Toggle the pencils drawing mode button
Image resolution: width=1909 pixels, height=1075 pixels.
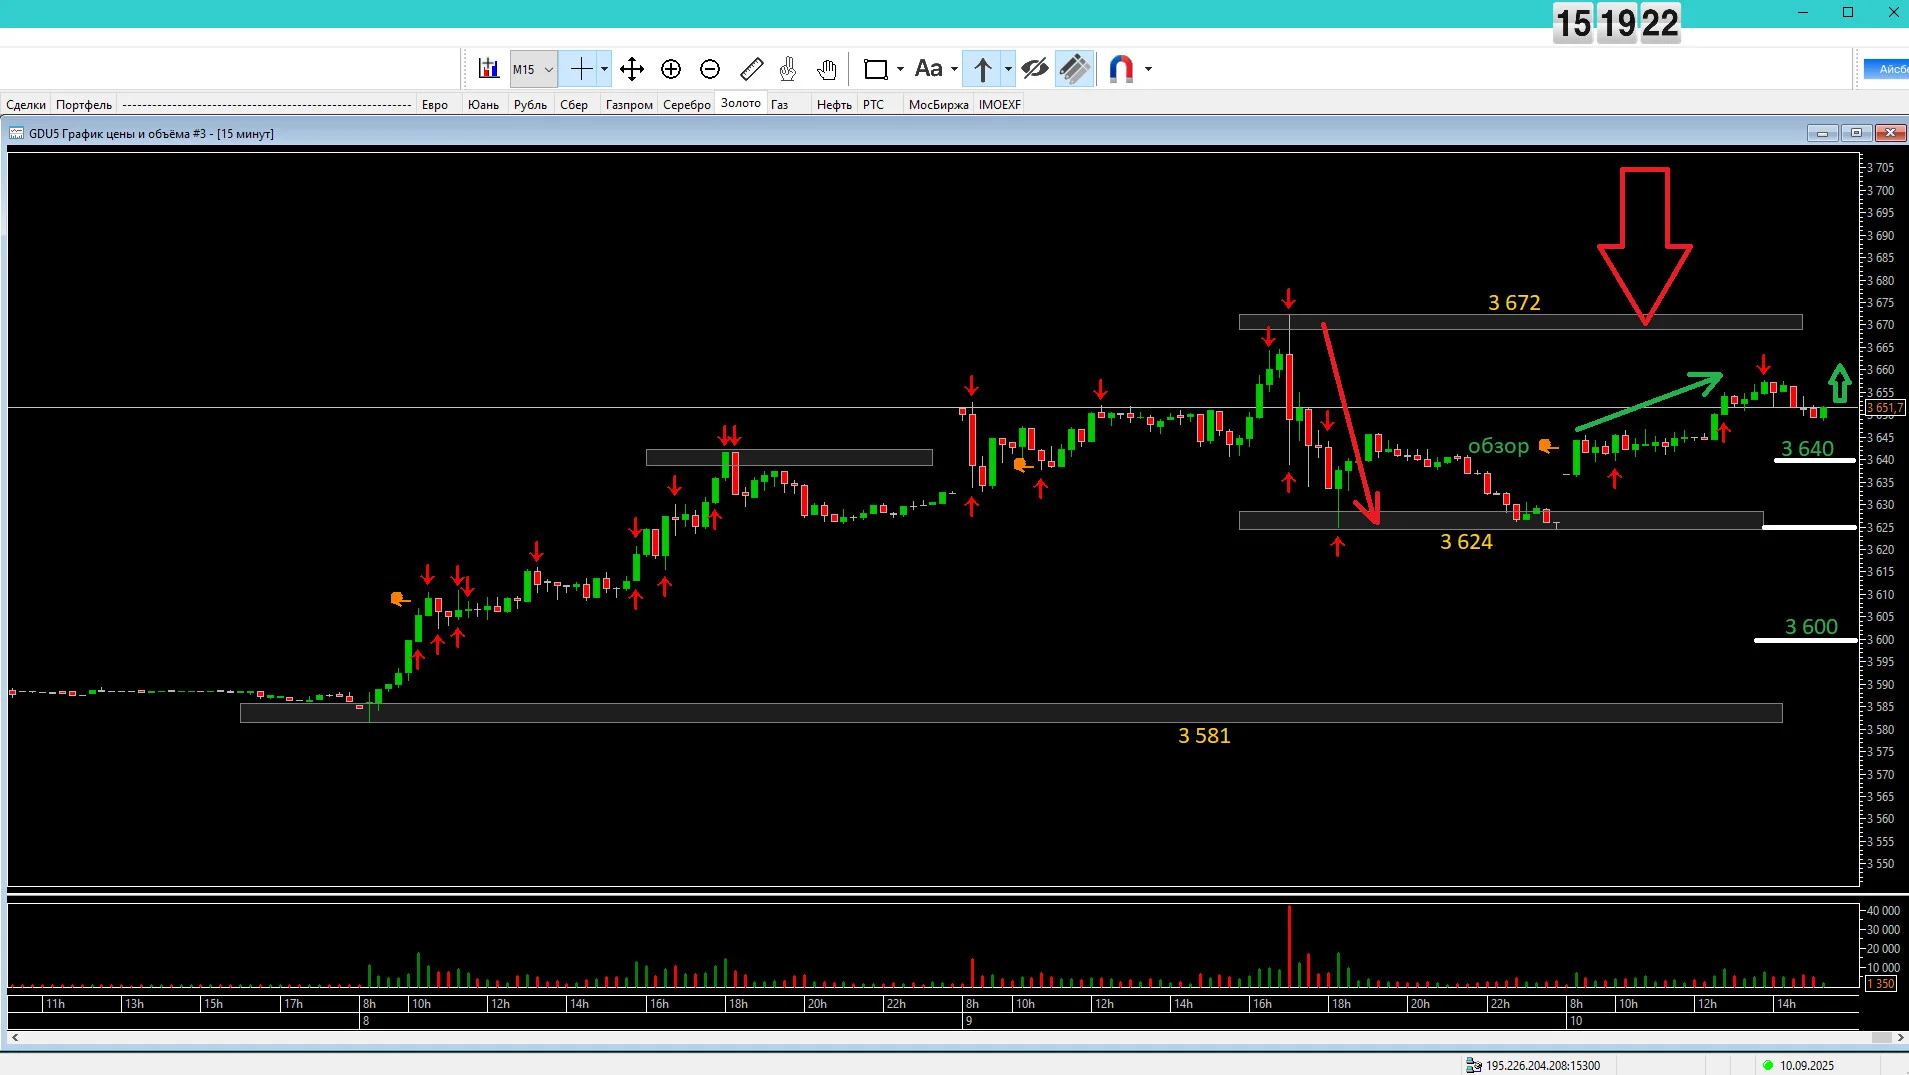pyautogui.click(x=1074, y=69)
